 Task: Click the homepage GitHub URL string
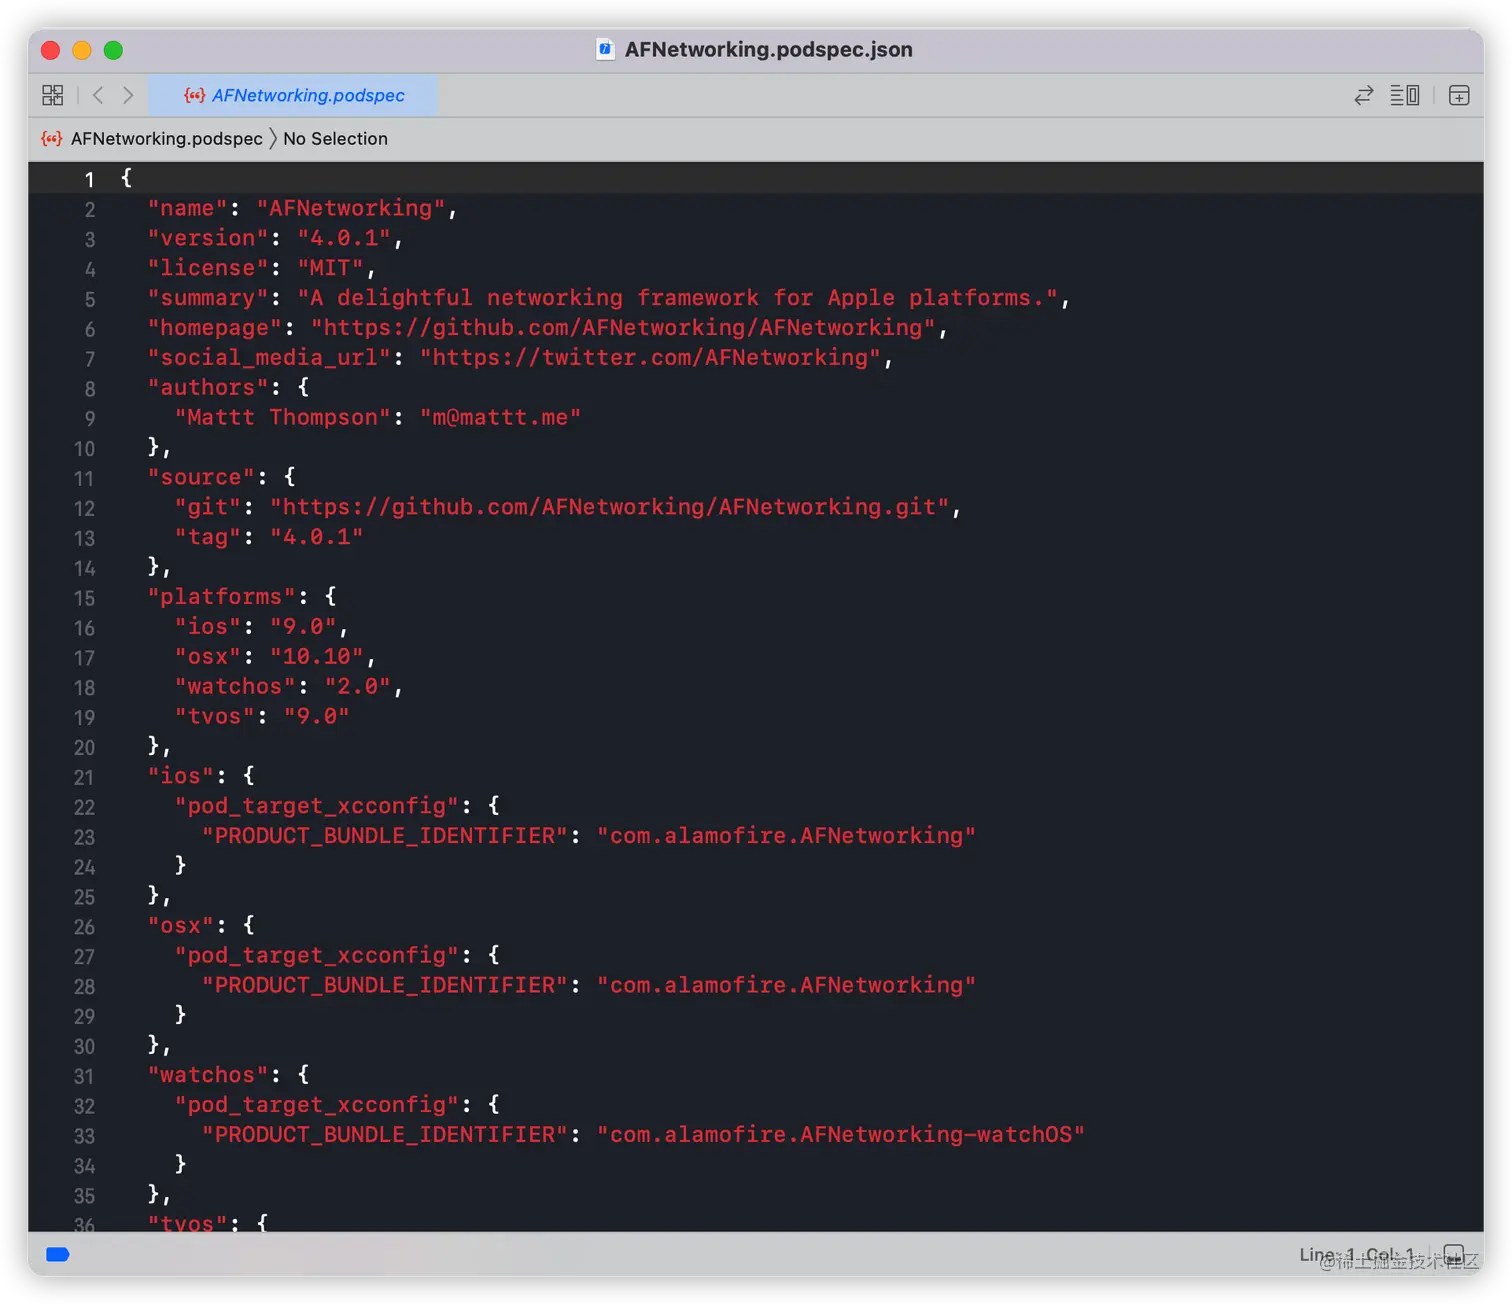623,328
